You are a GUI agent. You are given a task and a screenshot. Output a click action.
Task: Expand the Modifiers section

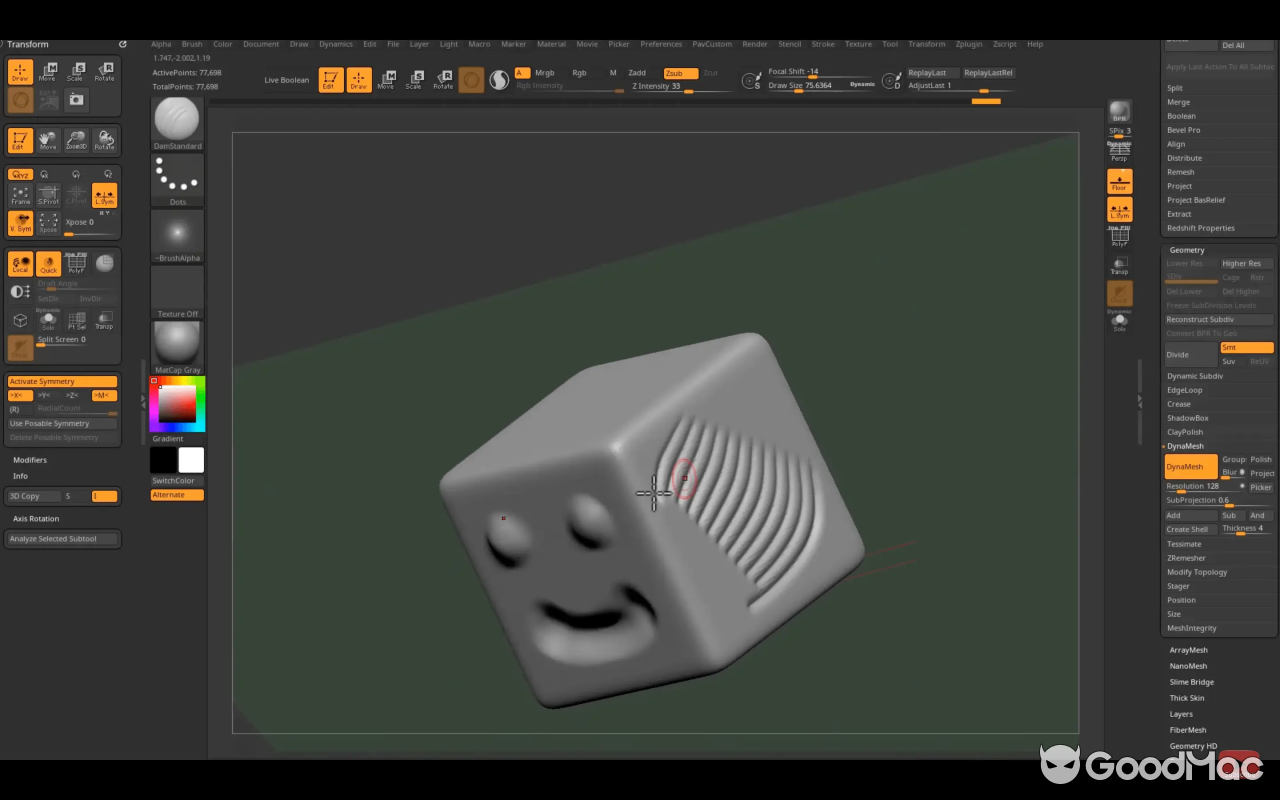tap(30, 459)
